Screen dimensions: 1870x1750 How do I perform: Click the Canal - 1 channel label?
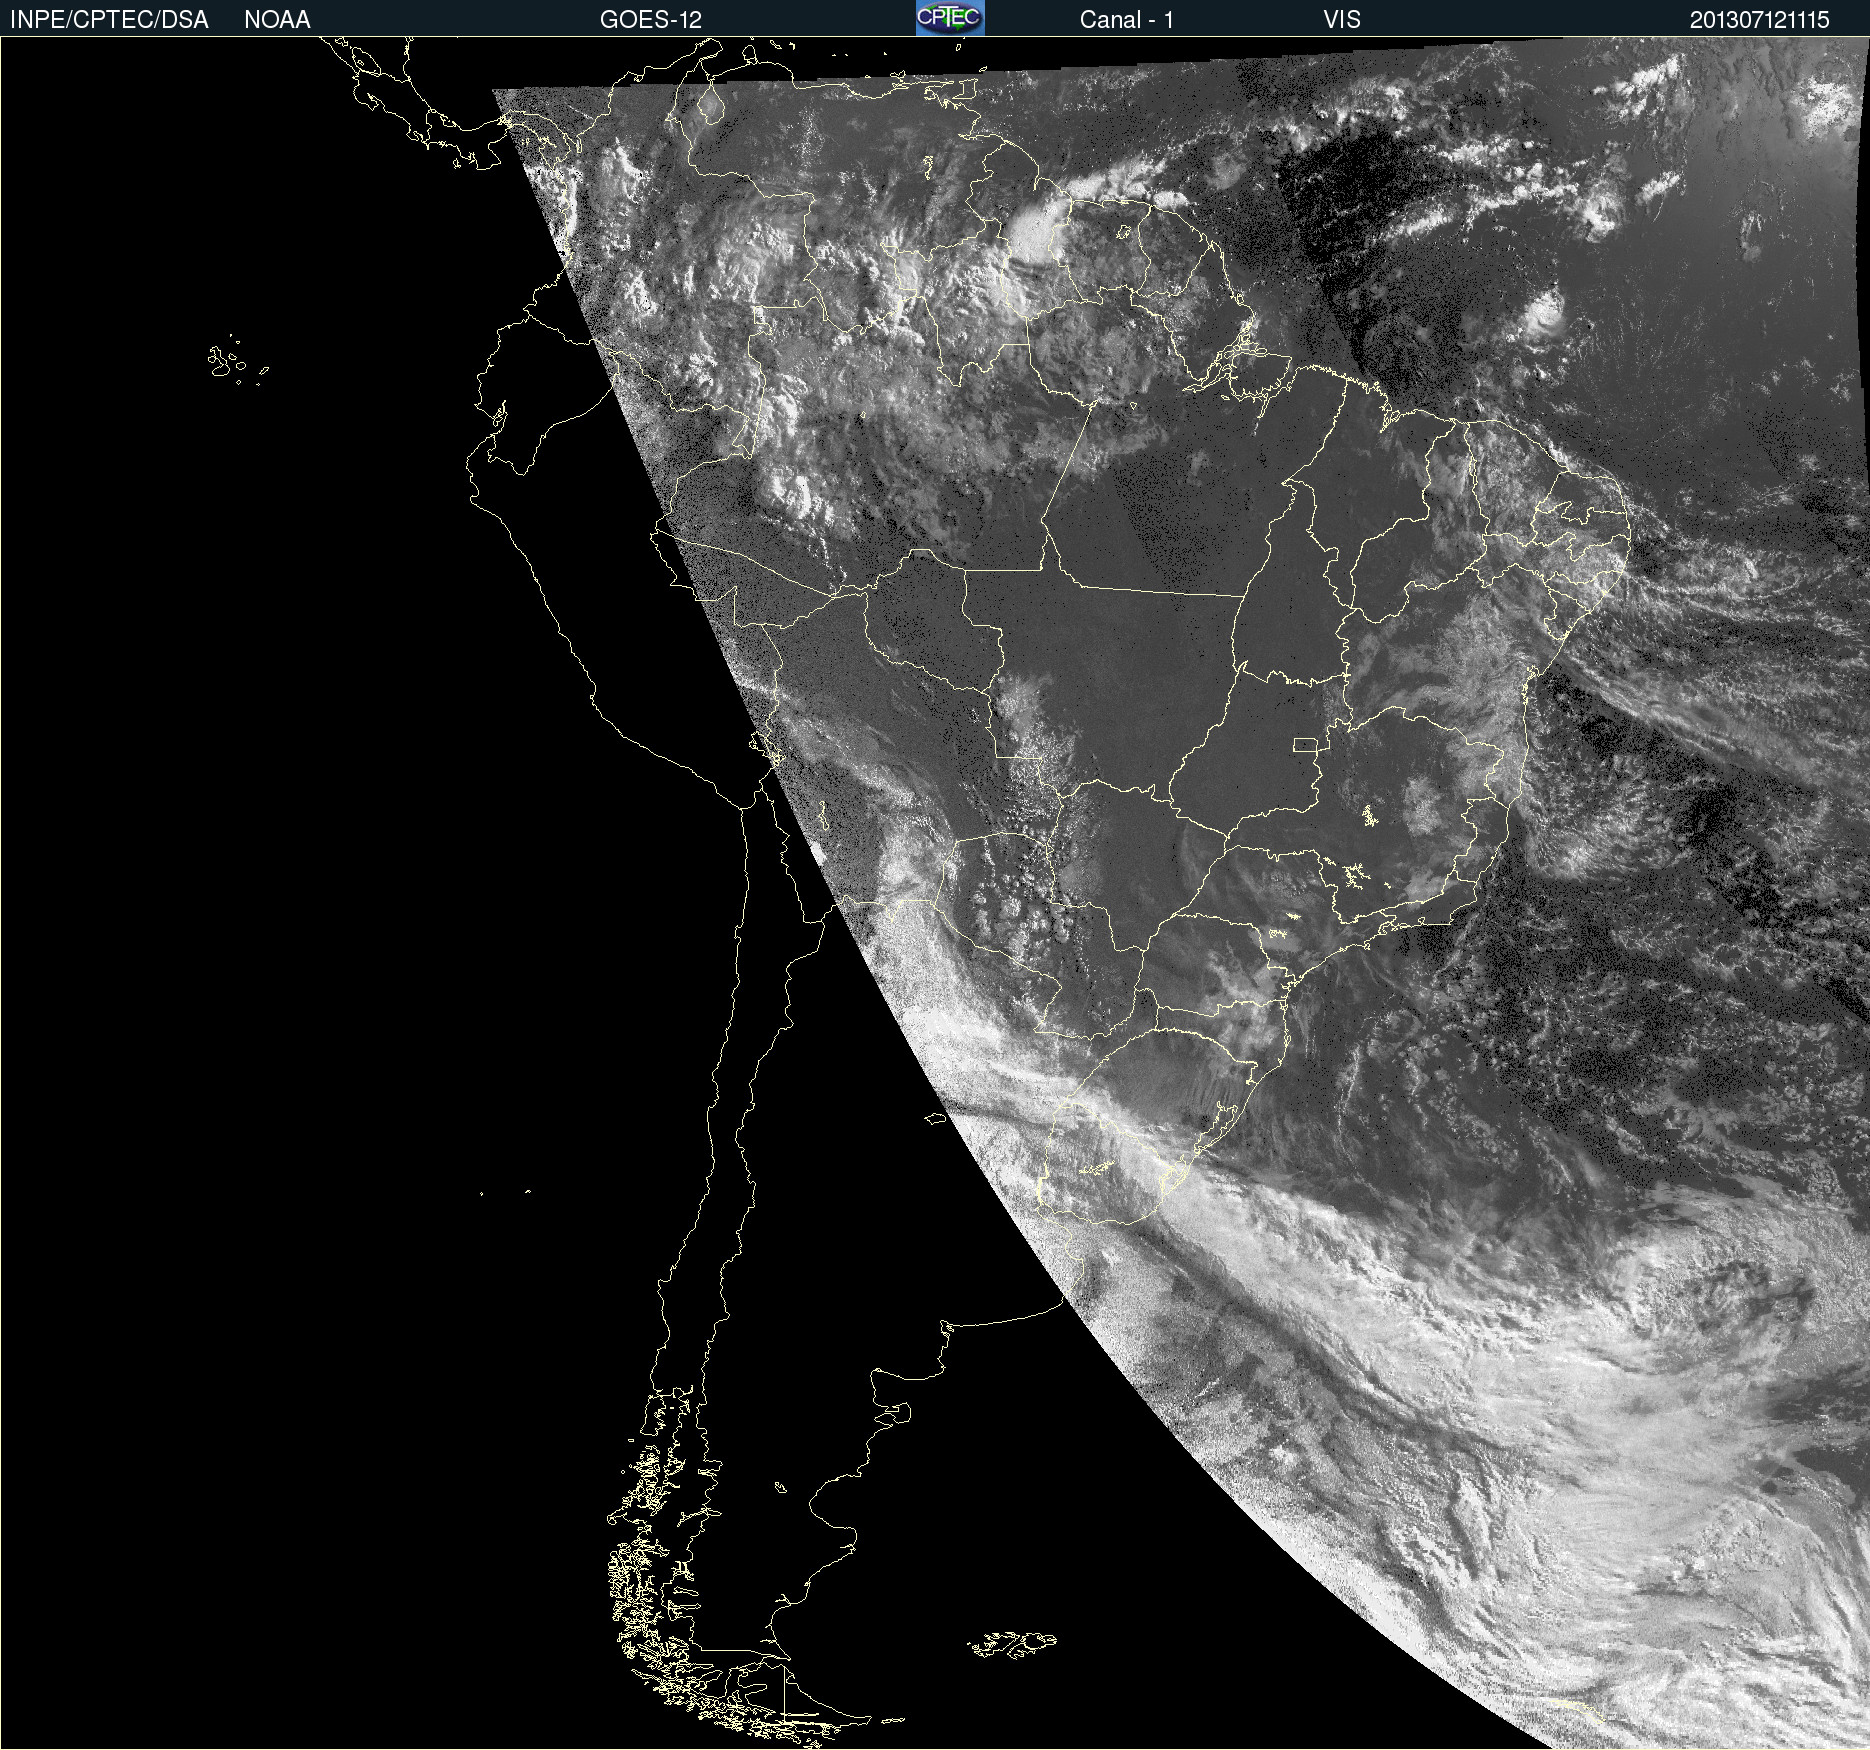tap(1127, 20)
